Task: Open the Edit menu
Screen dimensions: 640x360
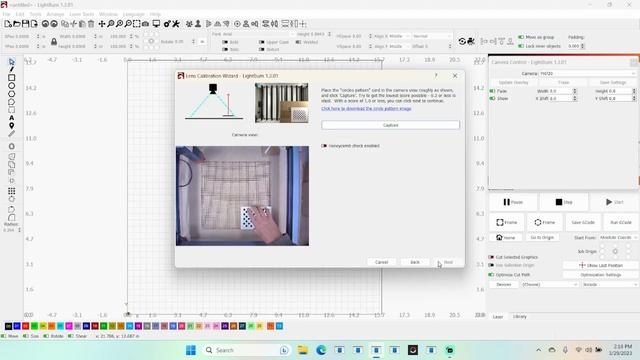Action: 20,14
